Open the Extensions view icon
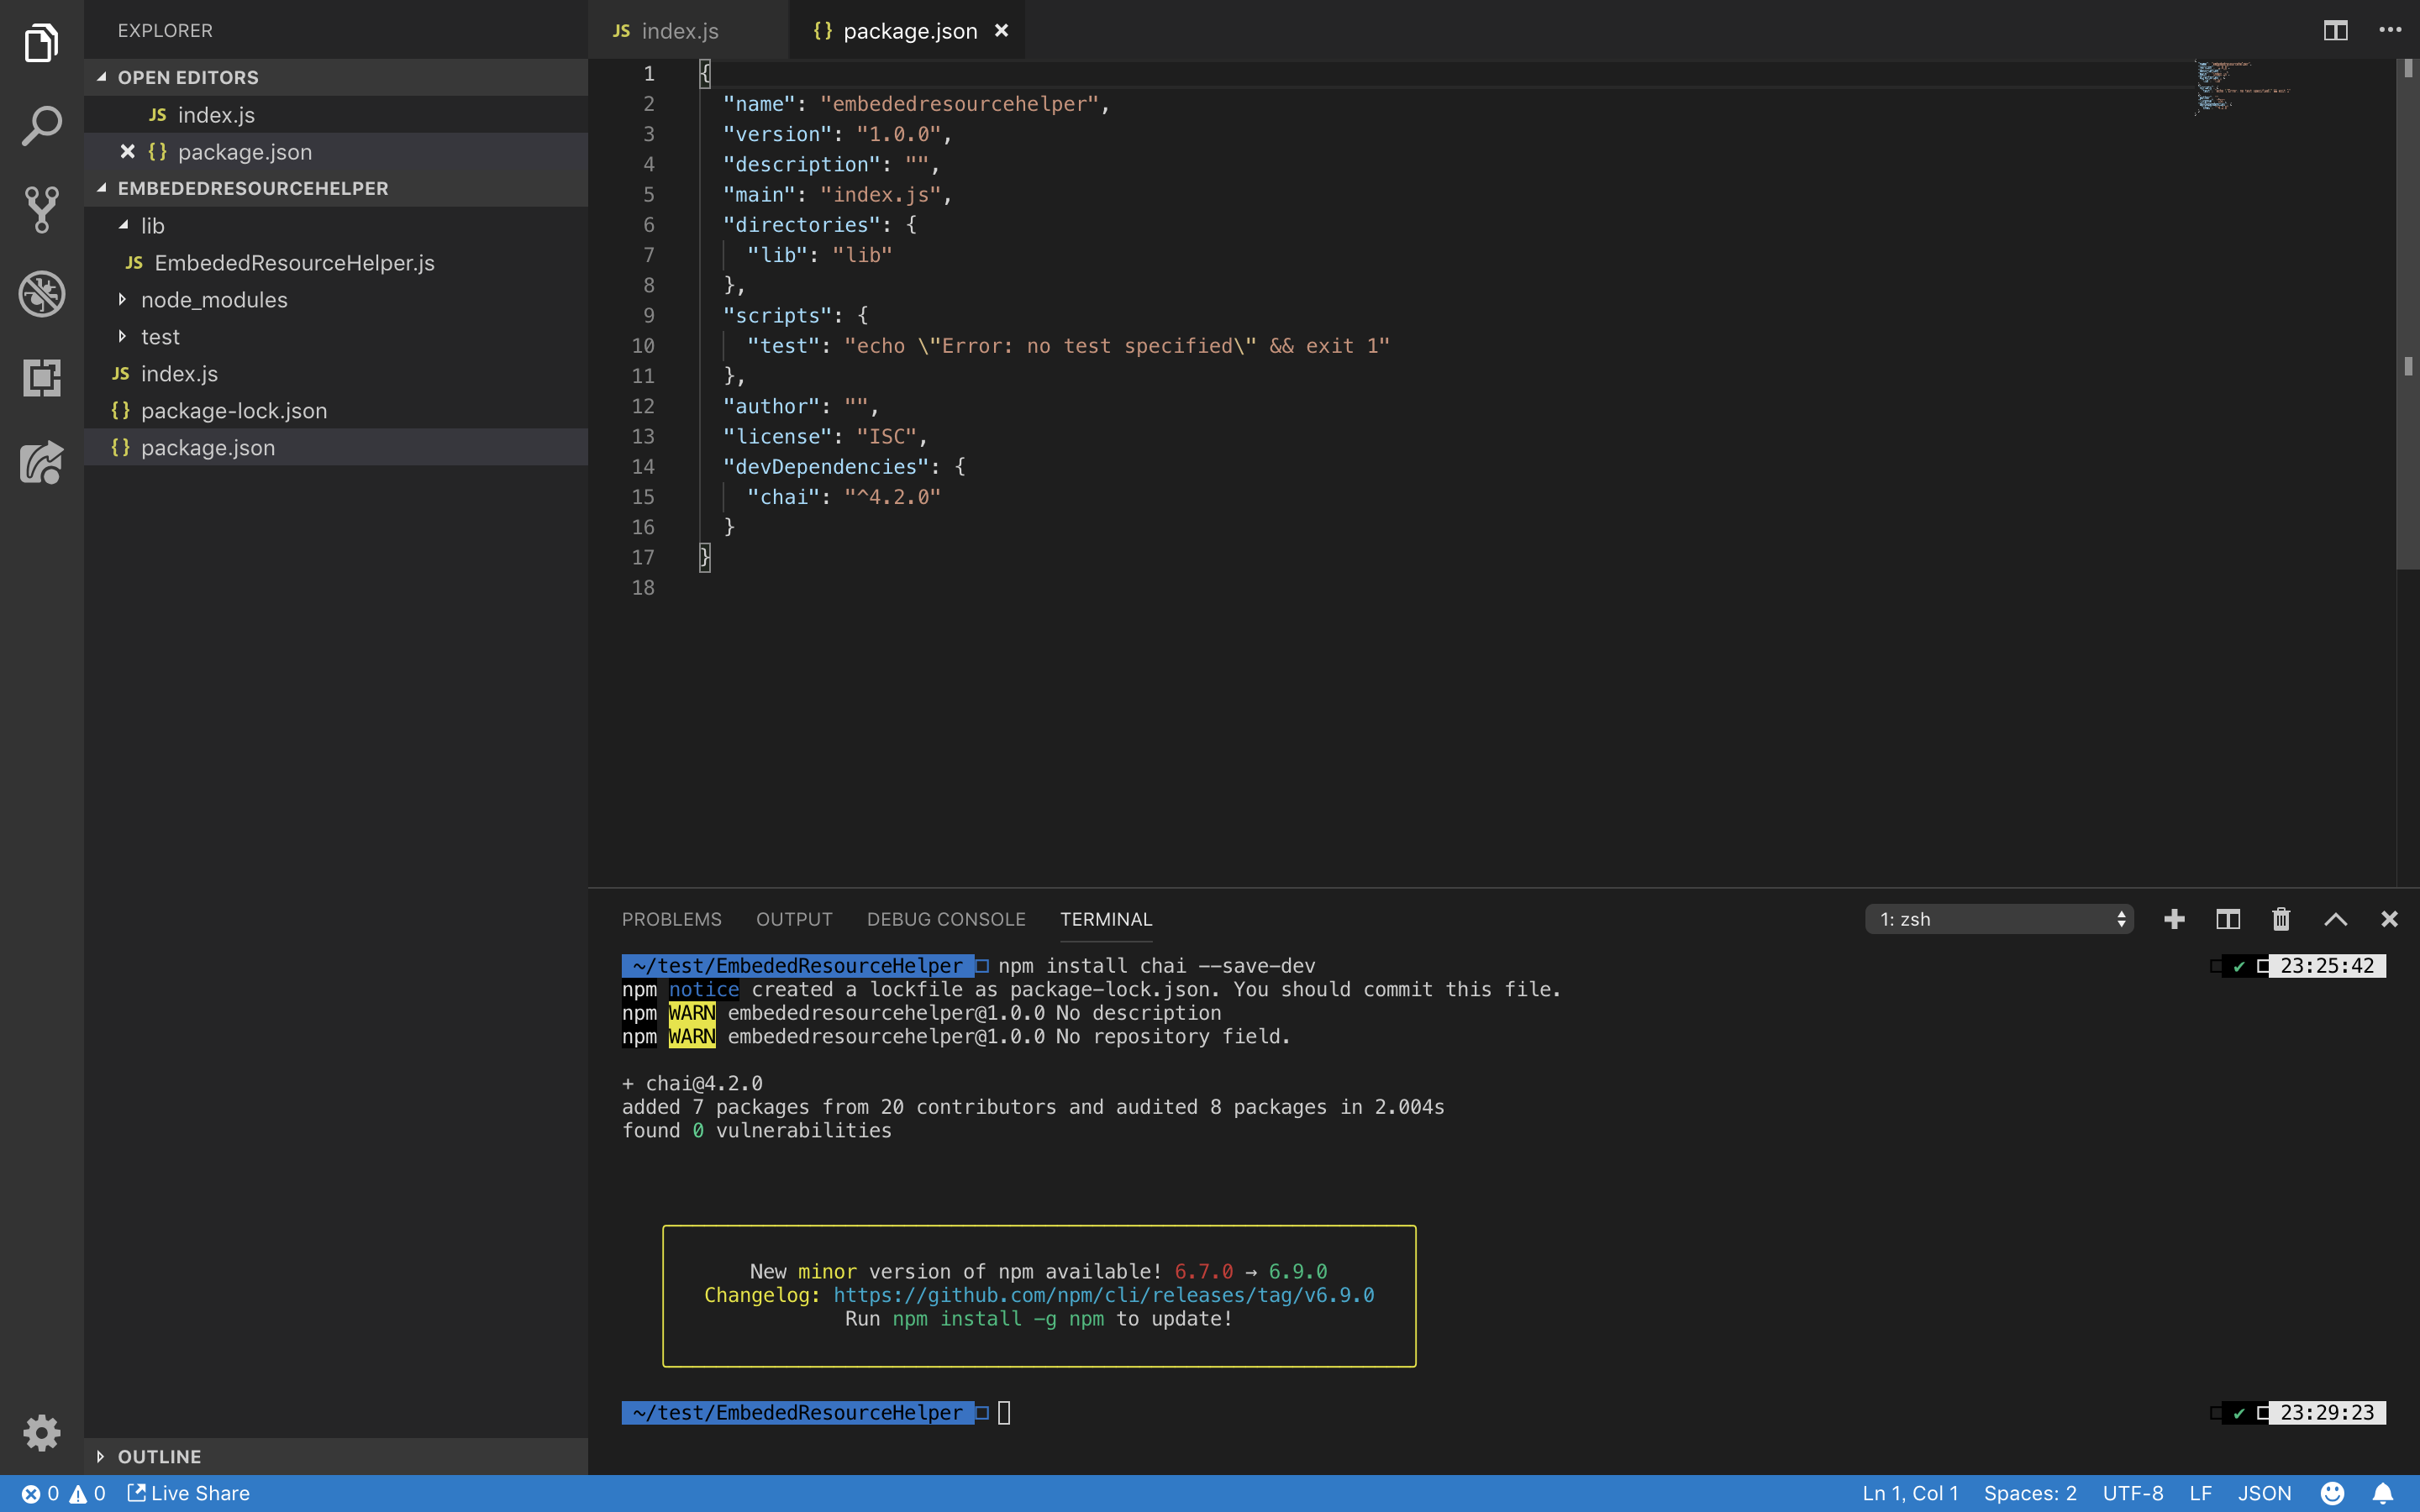Viewport: 2420px width, 1512px height. tap(41, 378)
